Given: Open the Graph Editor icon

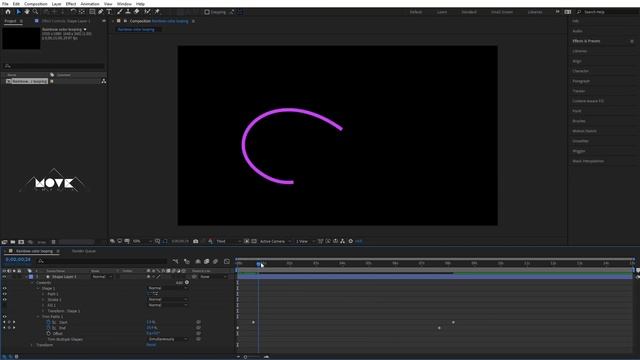Looking at the screenshot, I should pos(227,261).
